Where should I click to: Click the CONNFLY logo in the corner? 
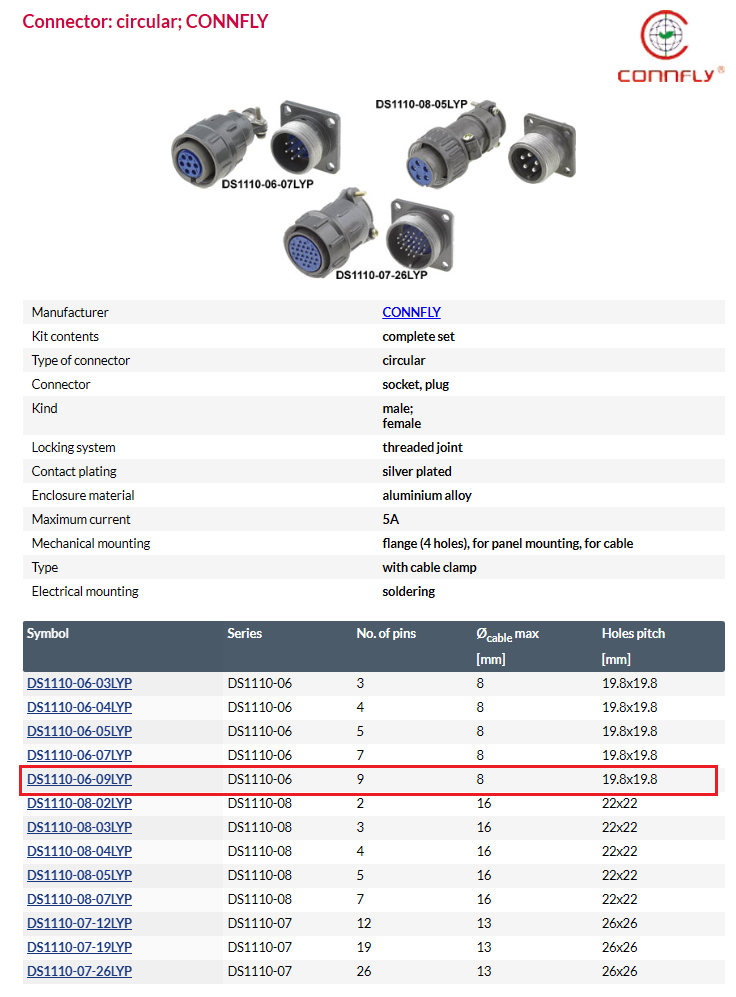point(671,47)
